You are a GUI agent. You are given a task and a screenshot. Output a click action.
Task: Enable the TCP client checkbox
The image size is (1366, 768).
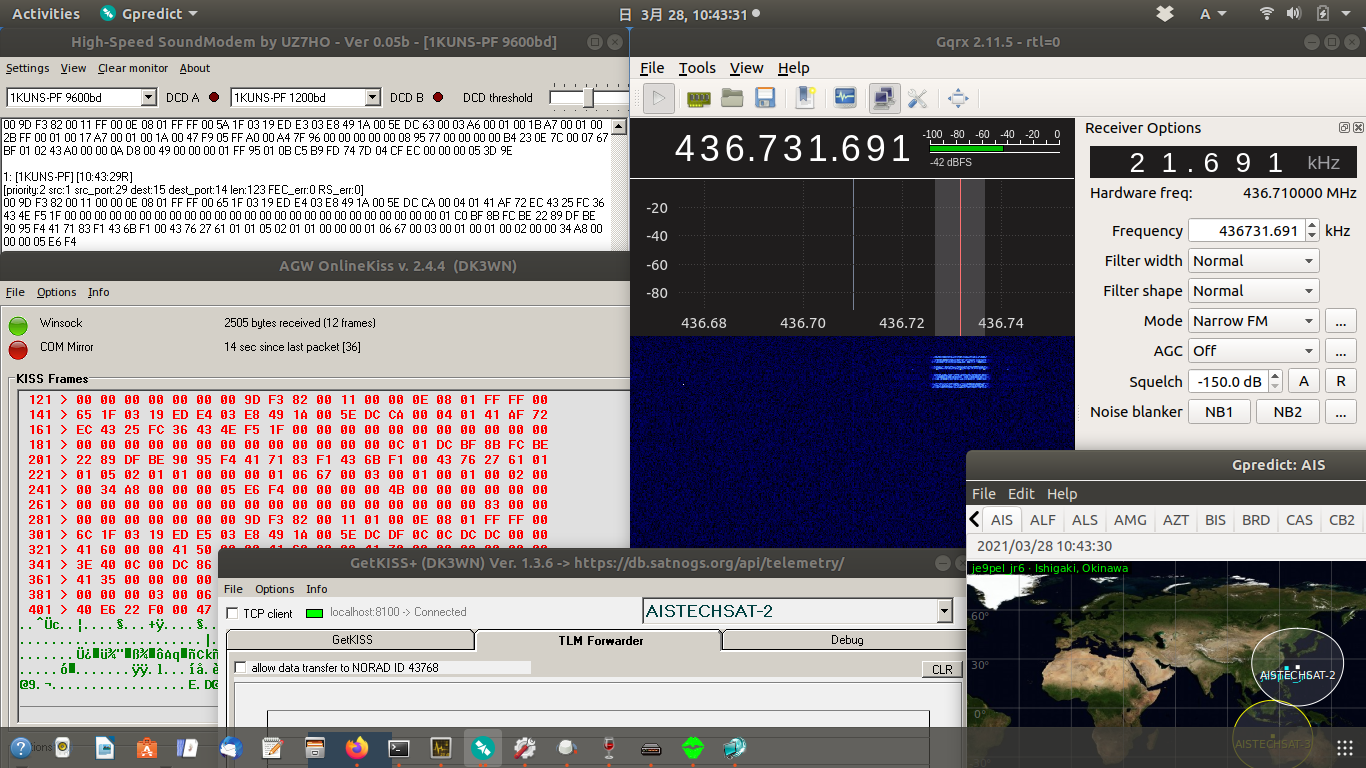coord(233,613)
